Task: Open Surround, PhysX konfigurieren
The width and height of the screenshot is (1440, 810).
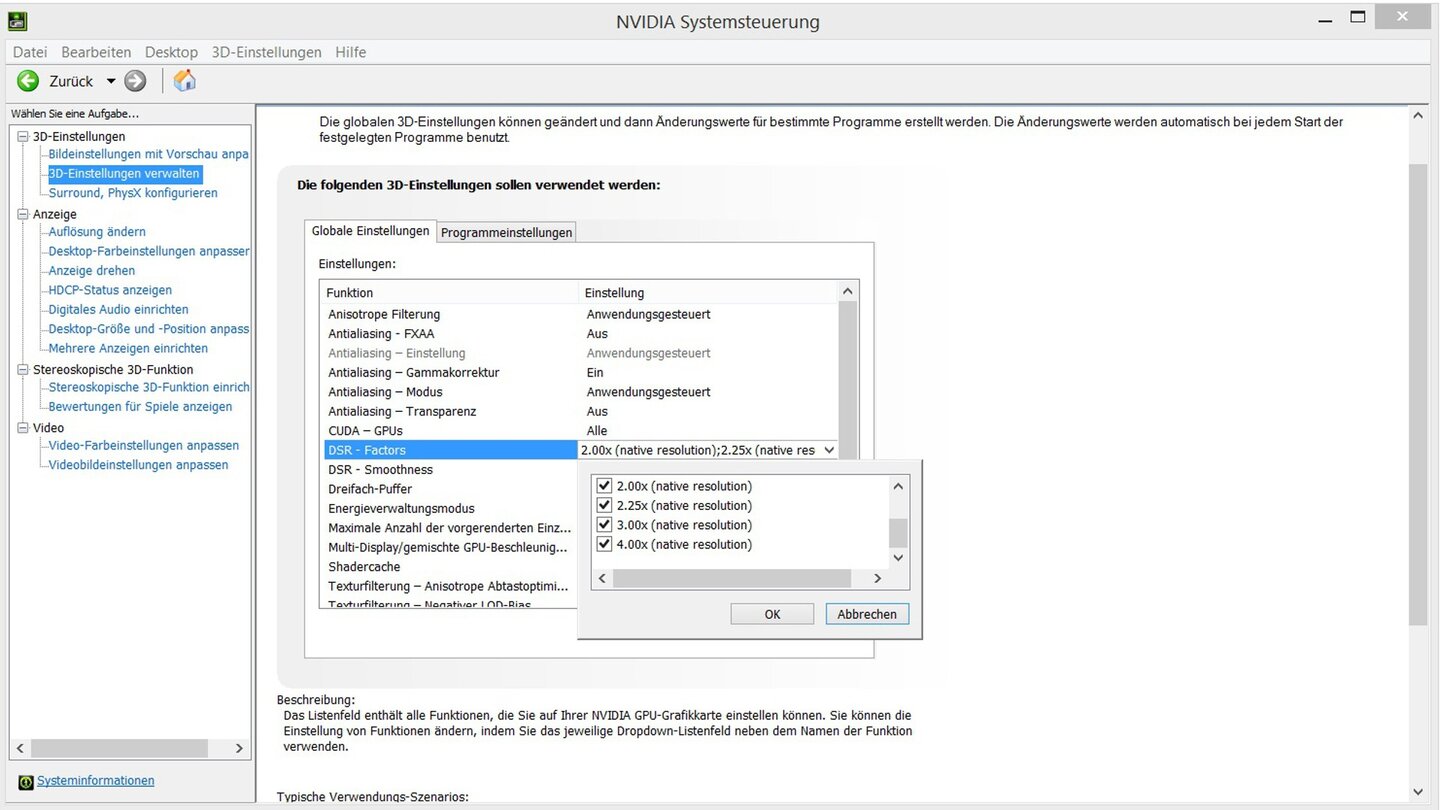Action: click(x=133, y=193)
